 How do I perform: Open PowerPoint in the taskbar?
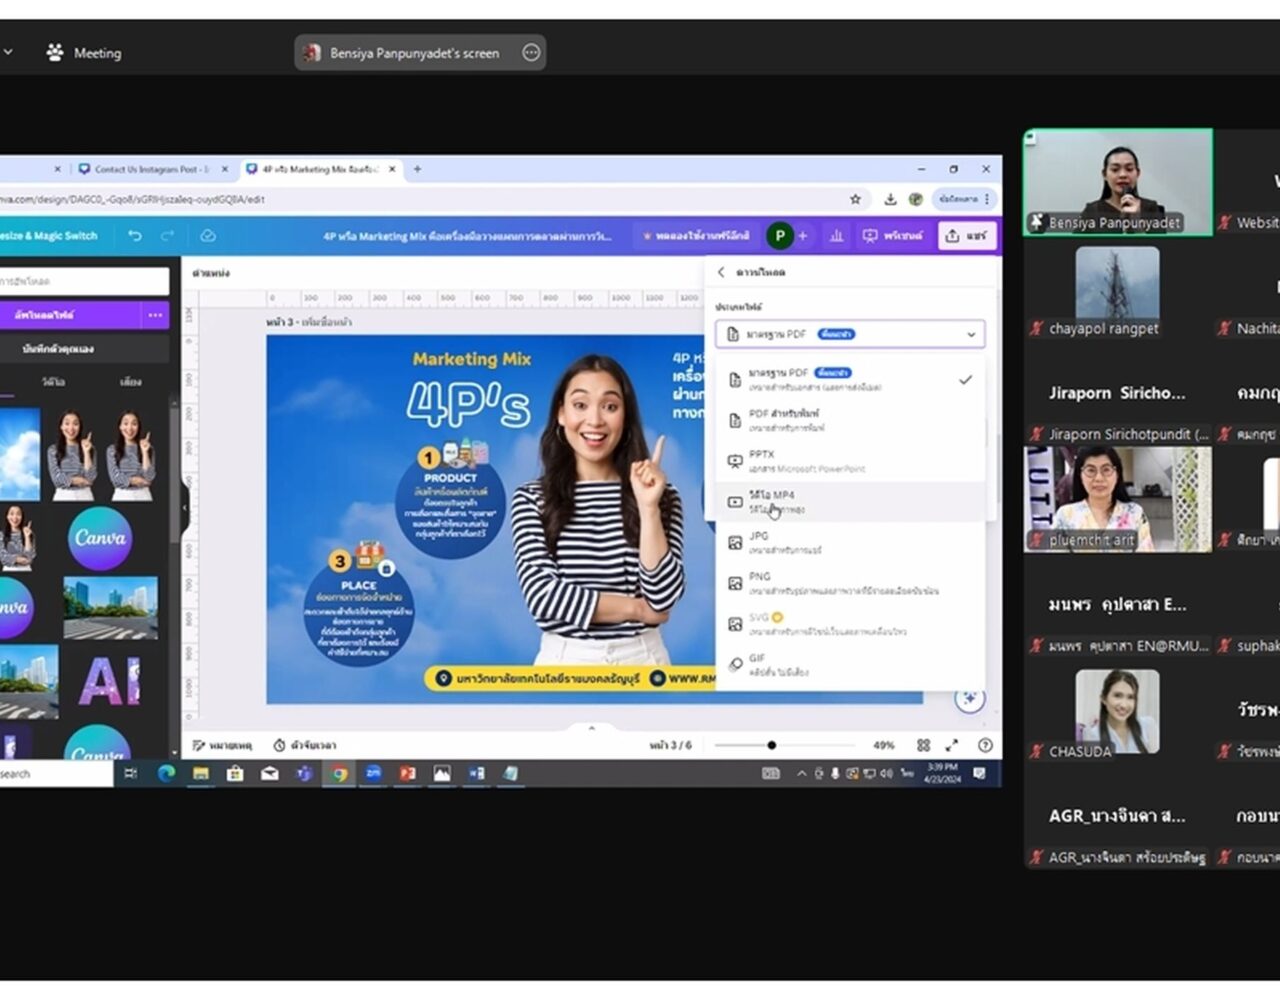point(407,773)
